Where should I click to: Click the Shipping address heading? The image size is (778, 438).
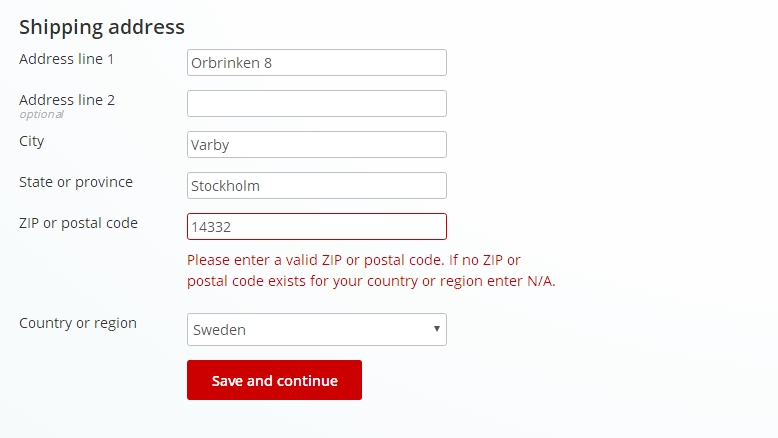102,27
